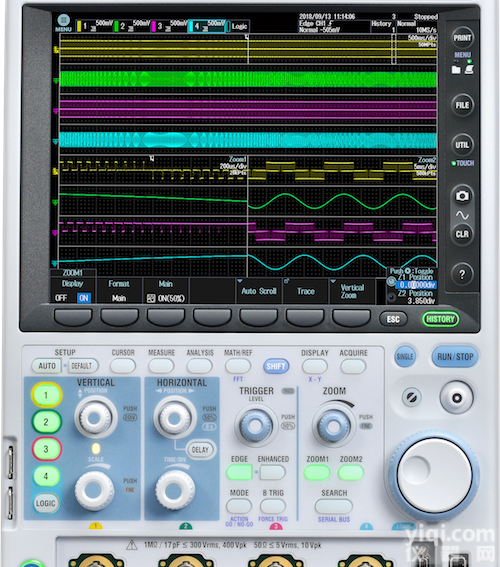Tap the on-screen MENU label under PRINT
The height and width of the screenshot is (567, 500).
pos(462,55)
